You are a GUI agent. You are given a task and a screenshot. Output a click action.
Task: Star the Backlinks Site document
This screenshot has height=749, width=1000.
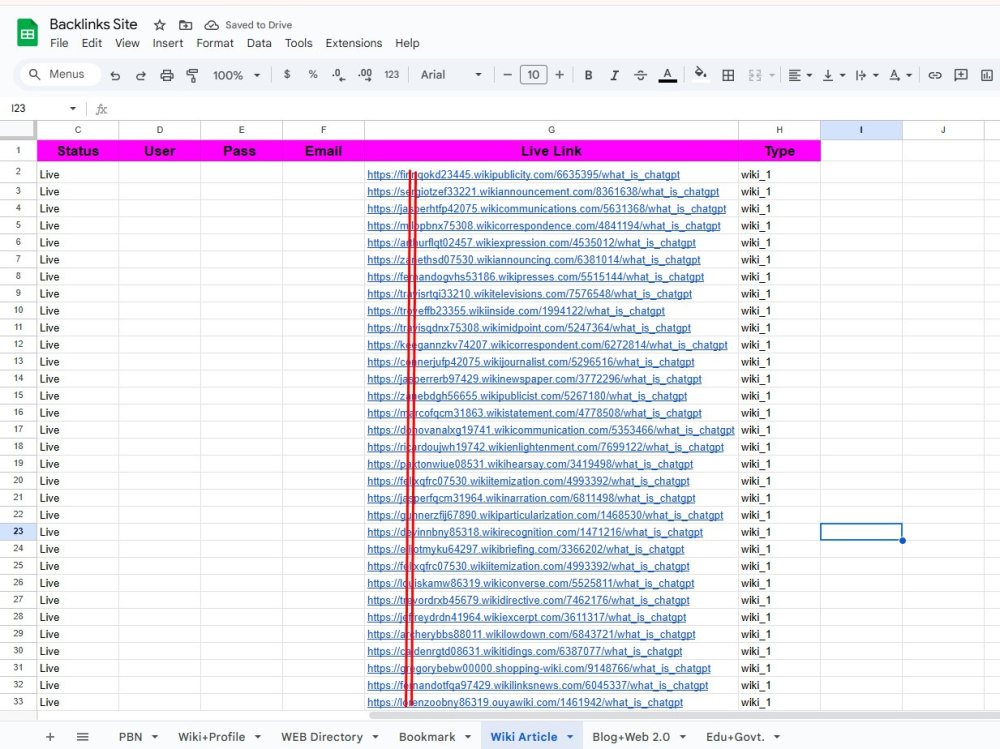click(x=159, y=25)
